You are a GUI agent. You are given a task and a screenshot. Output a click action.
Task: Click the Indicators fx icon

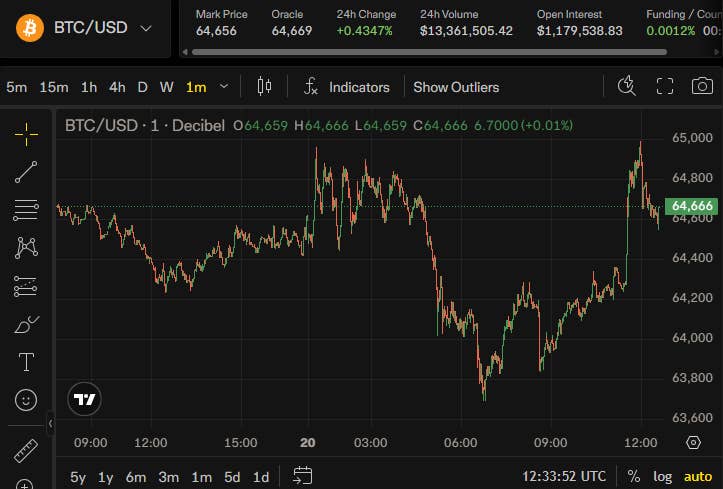click(x=310, y=86)
